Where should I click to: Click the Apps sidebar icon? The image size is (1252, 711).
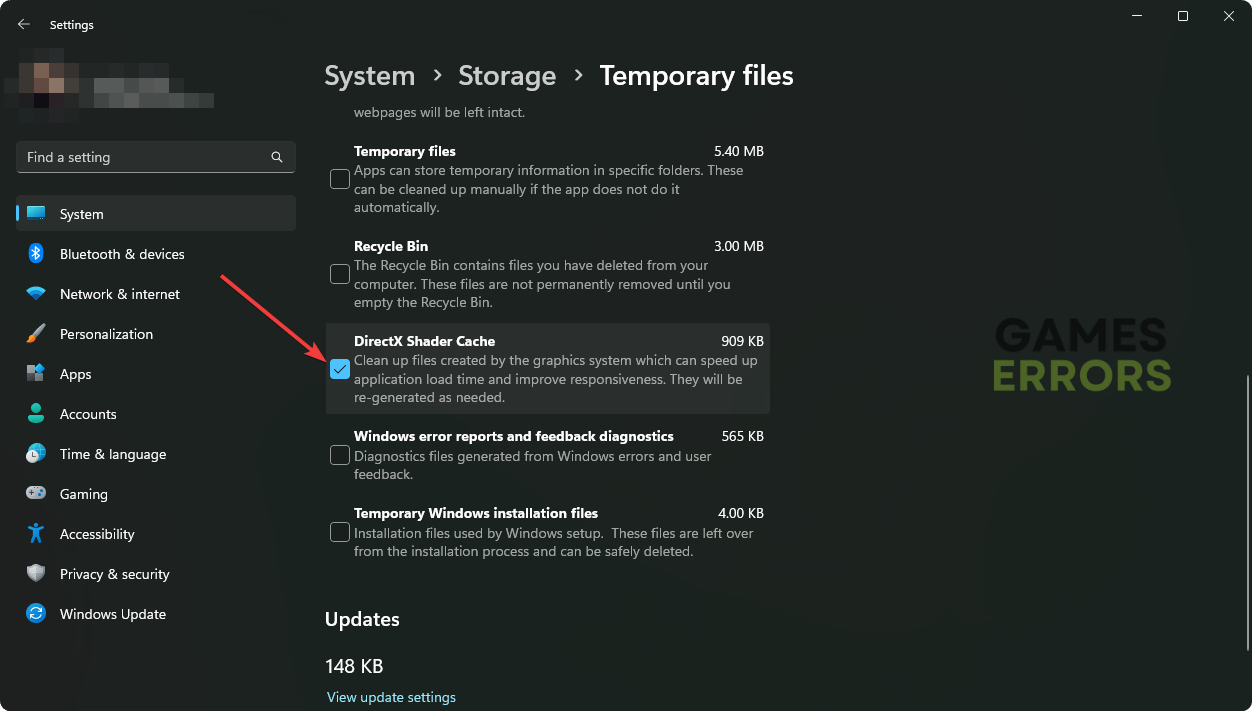(36, 374)
